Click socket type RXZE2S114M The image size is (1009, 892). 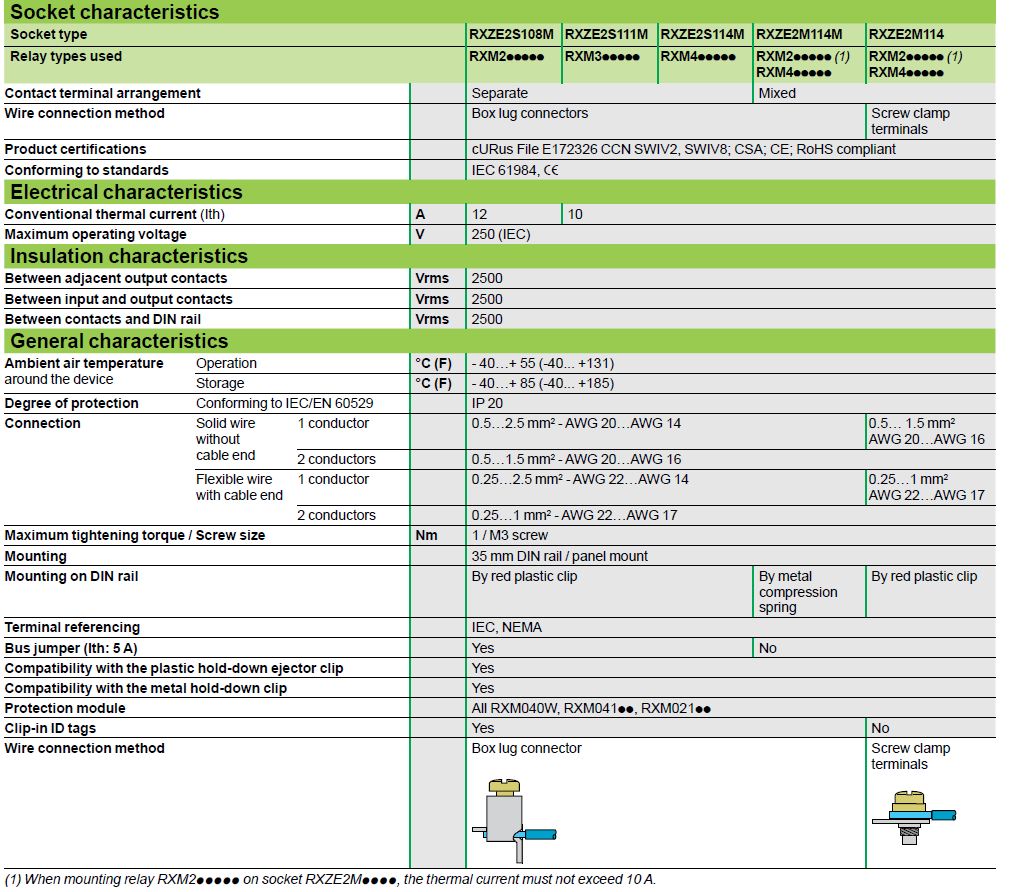click(x=702, y=34)
